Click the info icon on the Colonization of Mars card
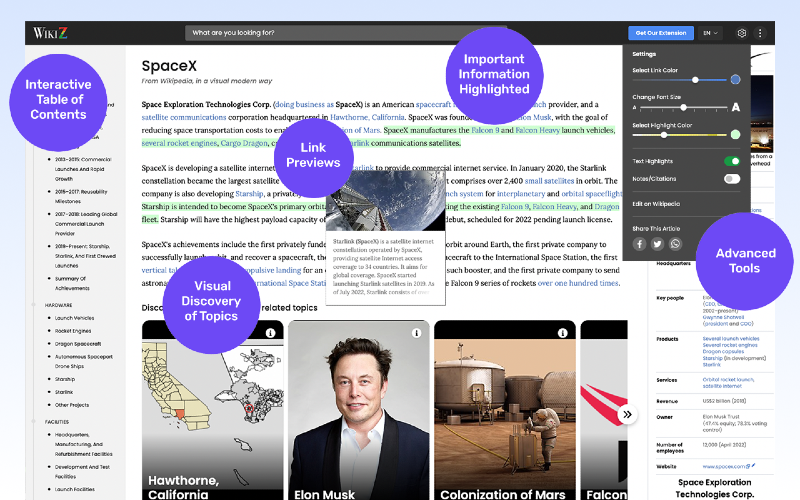 [x=562, y=333]
